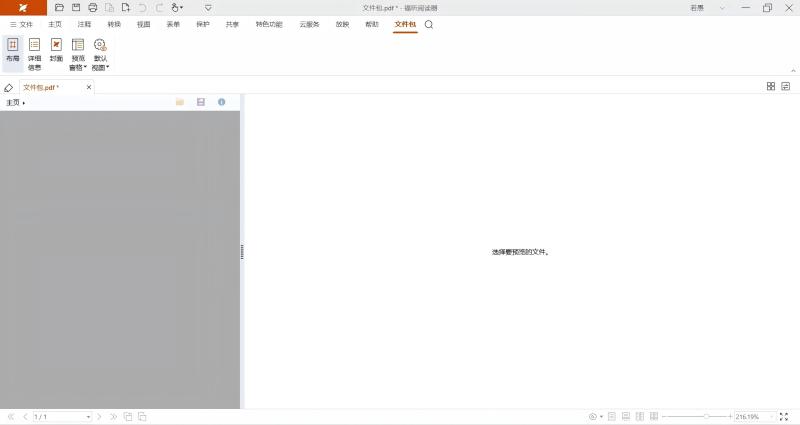Switch to the 保护 (Protect) ribbon tab
Screen dimensions: 800x425
[203, 24]
